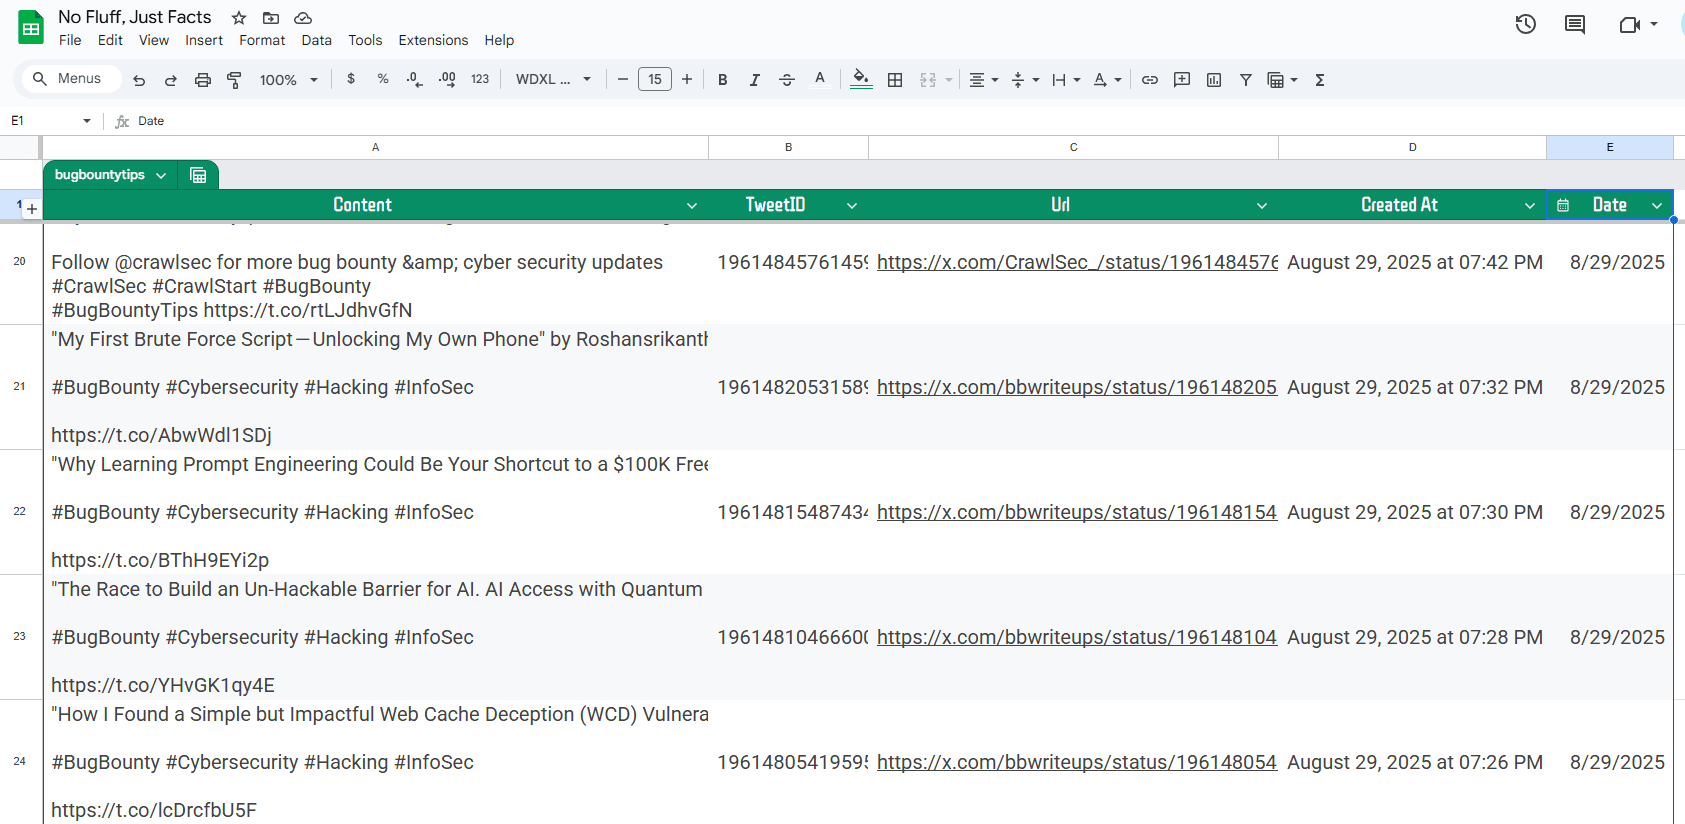
Task: Open the Tools menu
Action: point(365,40)
